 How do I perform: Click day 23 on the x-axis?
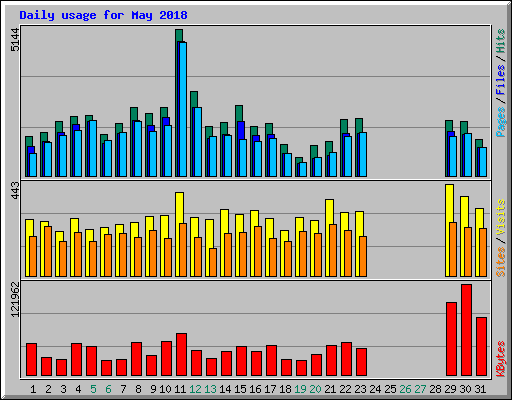pos(360,389)
